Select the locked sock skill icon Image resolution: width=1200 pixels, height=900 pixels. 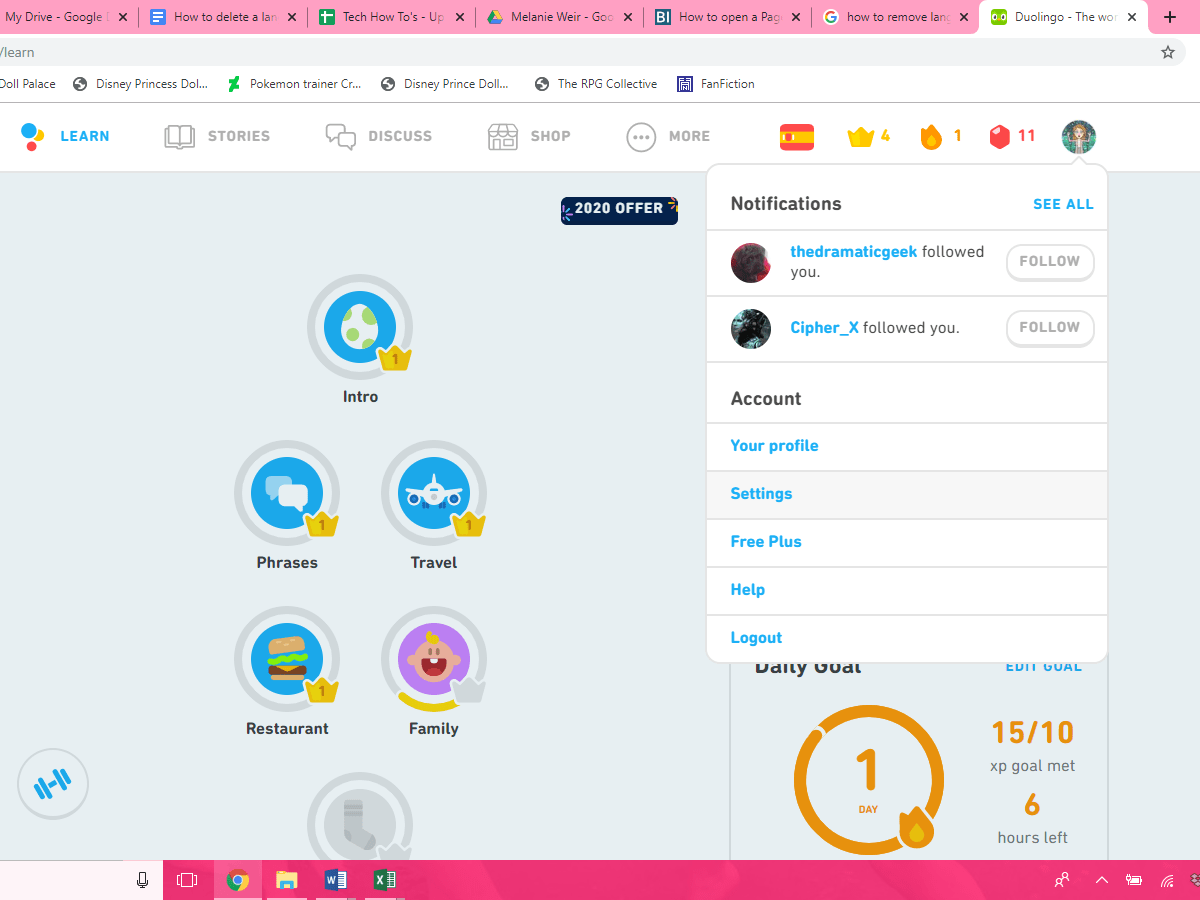(x=360, y=822)
